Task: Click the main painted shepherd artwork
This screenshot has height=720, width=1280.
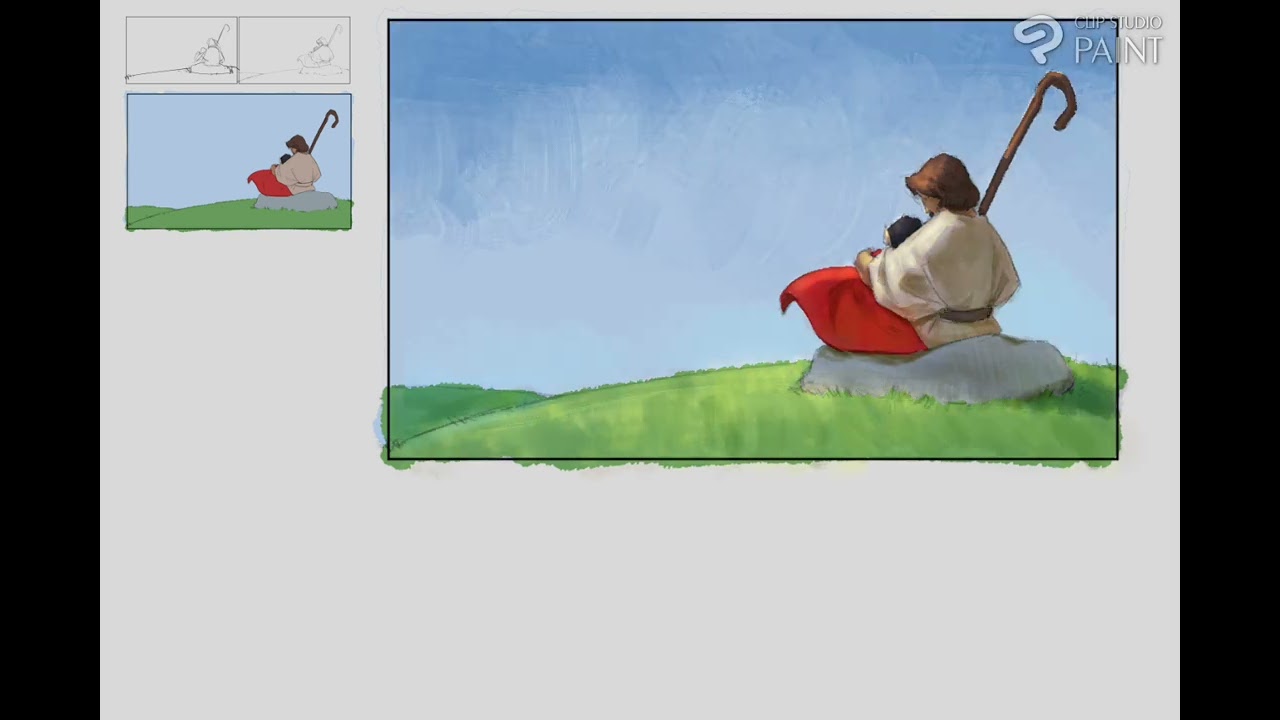Action: click(753, 240)
